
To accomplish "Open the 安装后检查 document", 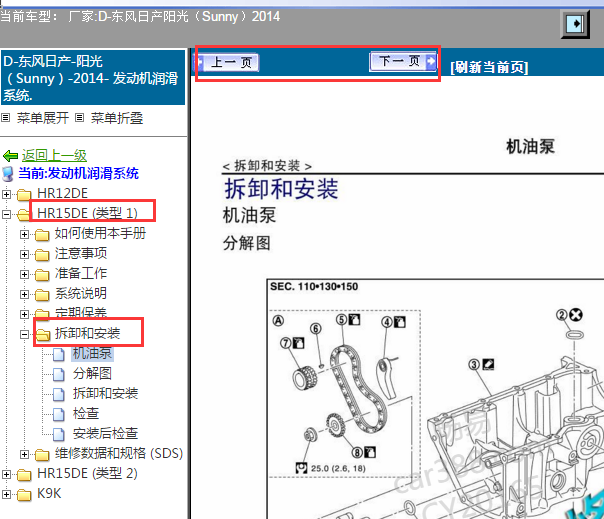I will pos(106,433).
